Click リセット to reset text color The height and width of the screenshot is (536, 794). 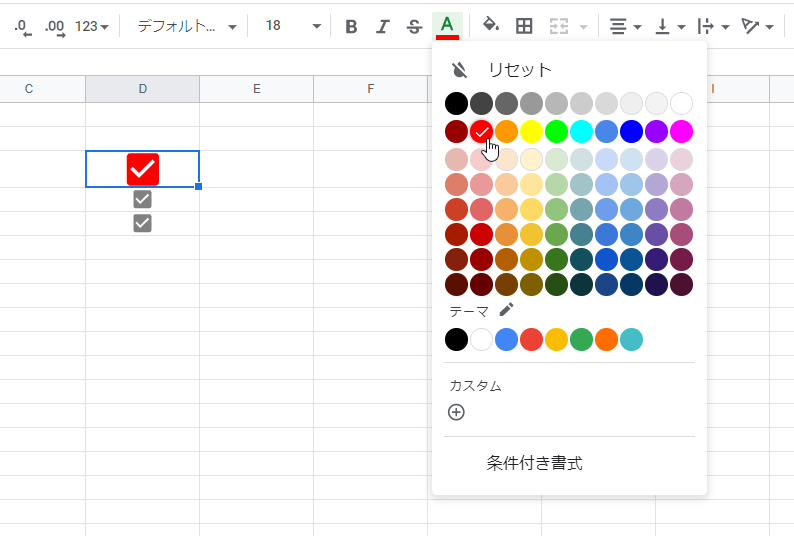(520, 70)
